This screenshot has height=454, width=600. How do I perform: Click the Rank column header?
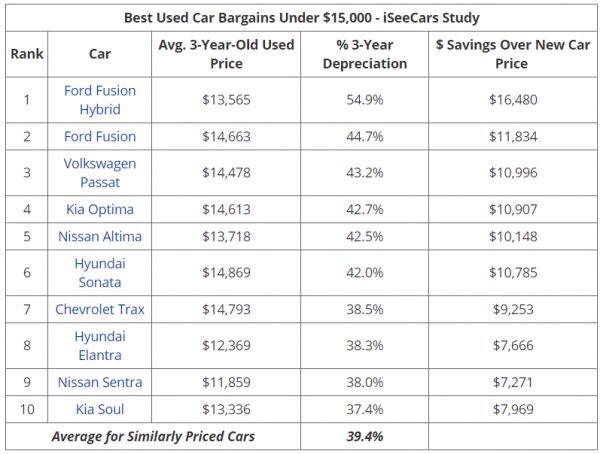point(27,53)
